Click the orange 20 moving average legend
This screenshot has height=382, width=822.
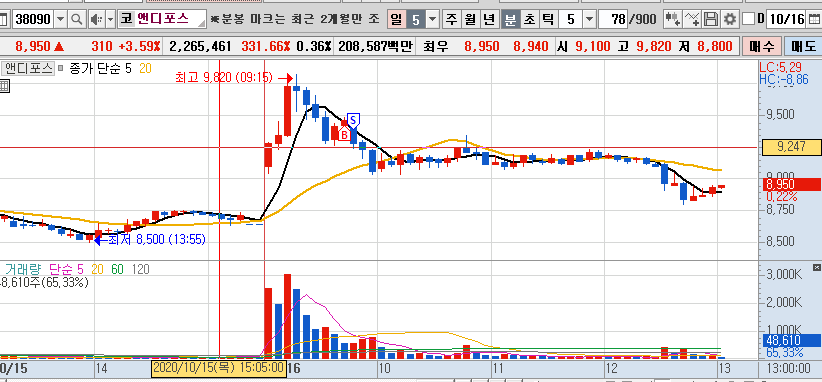coord(146,69)
